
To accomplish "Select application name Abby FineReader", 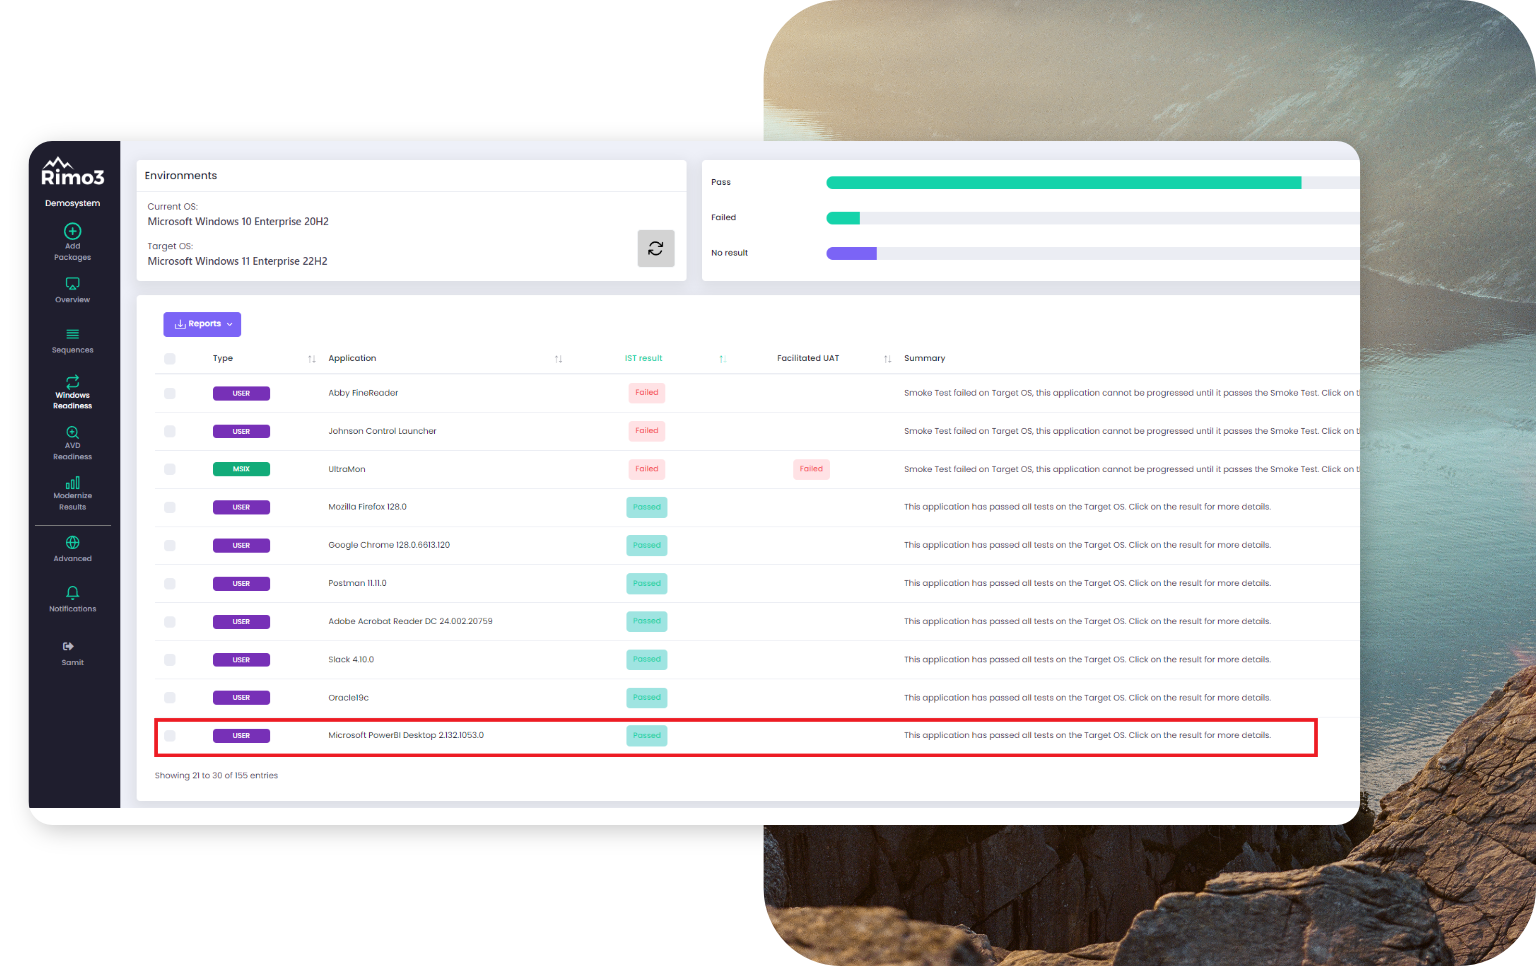I will click(363, 393).
